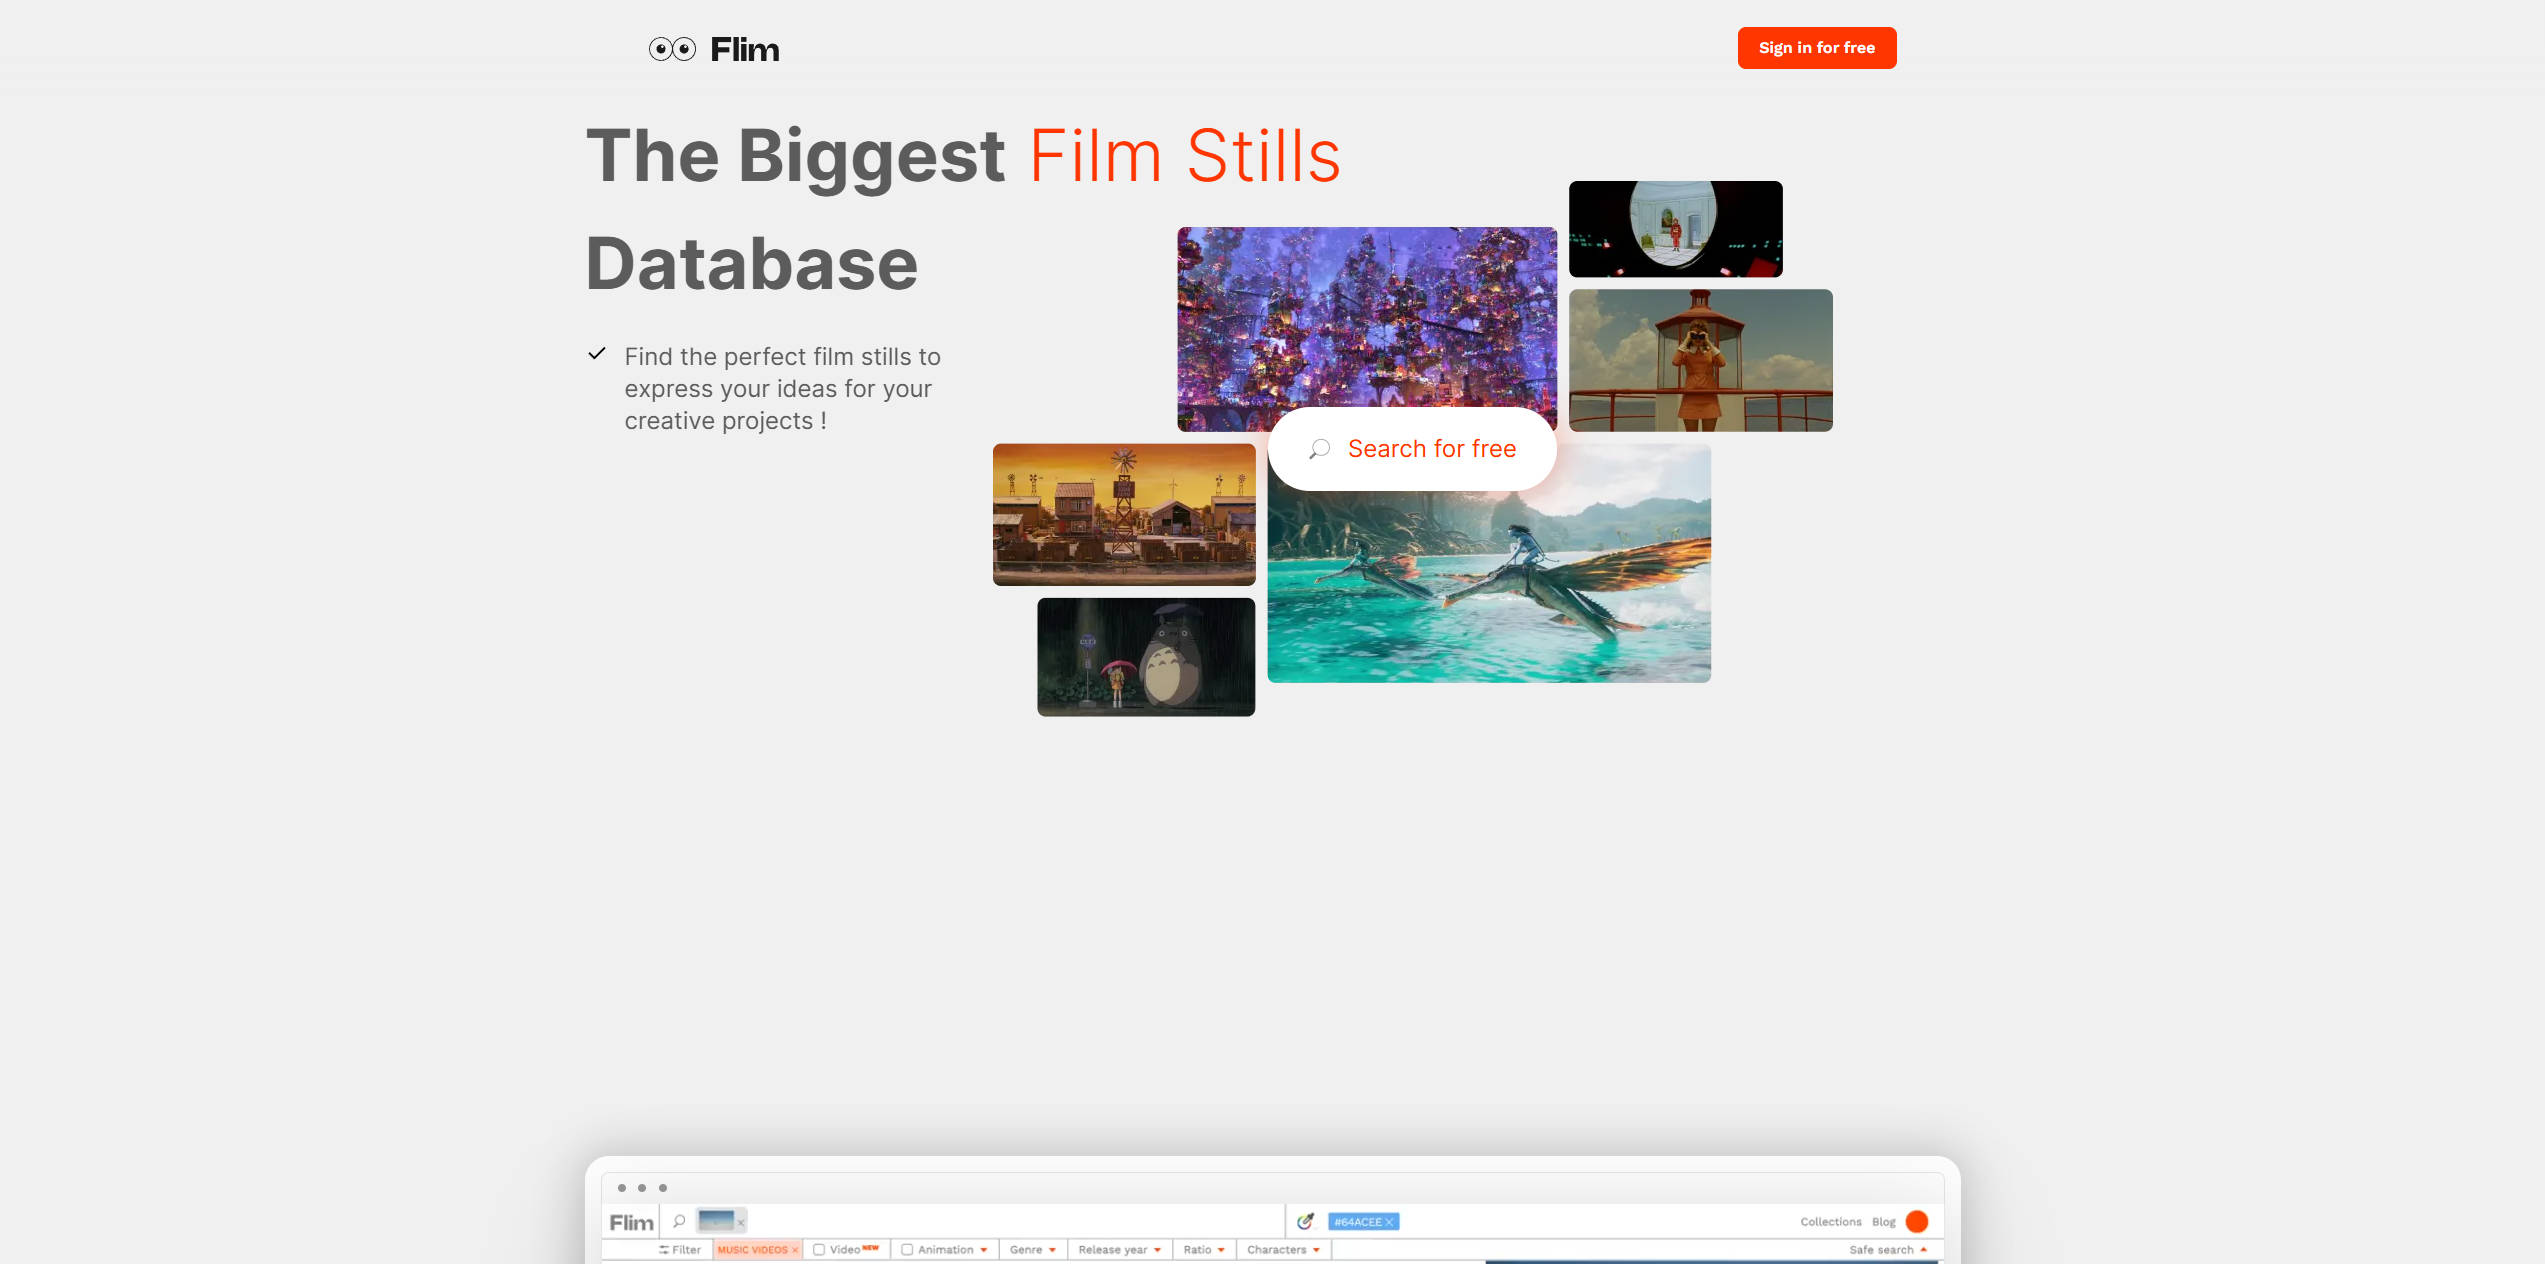This screenshot has width=2545, height=1264.
Task: Enable the Animation checkbox
Action: tap(907, 1250)
